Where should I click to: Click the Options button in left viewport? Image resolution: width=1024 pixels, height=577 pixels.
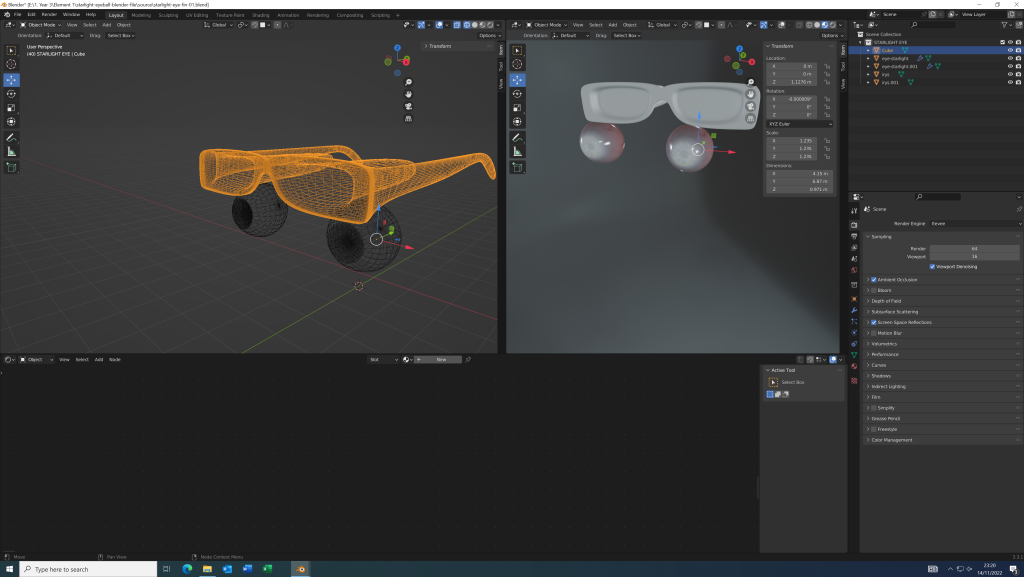[x=488, y=35]
